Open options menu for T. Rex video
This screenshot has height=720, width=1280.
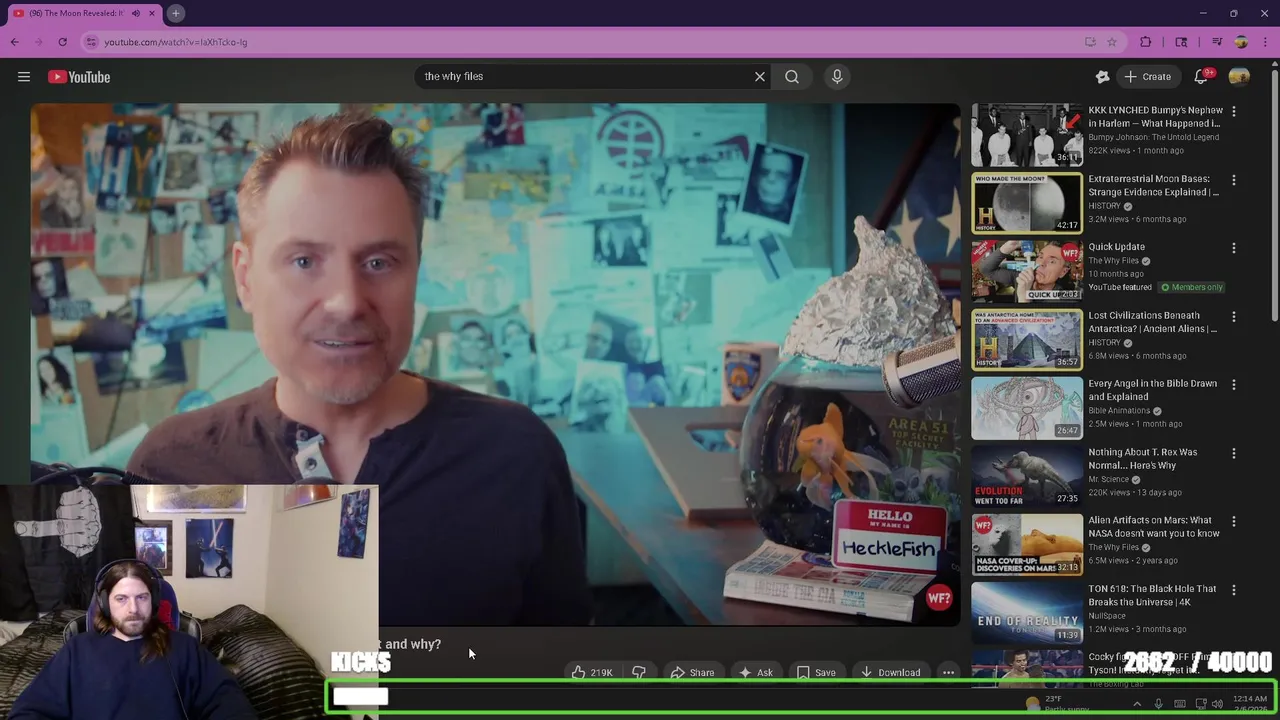[1234, 453]
